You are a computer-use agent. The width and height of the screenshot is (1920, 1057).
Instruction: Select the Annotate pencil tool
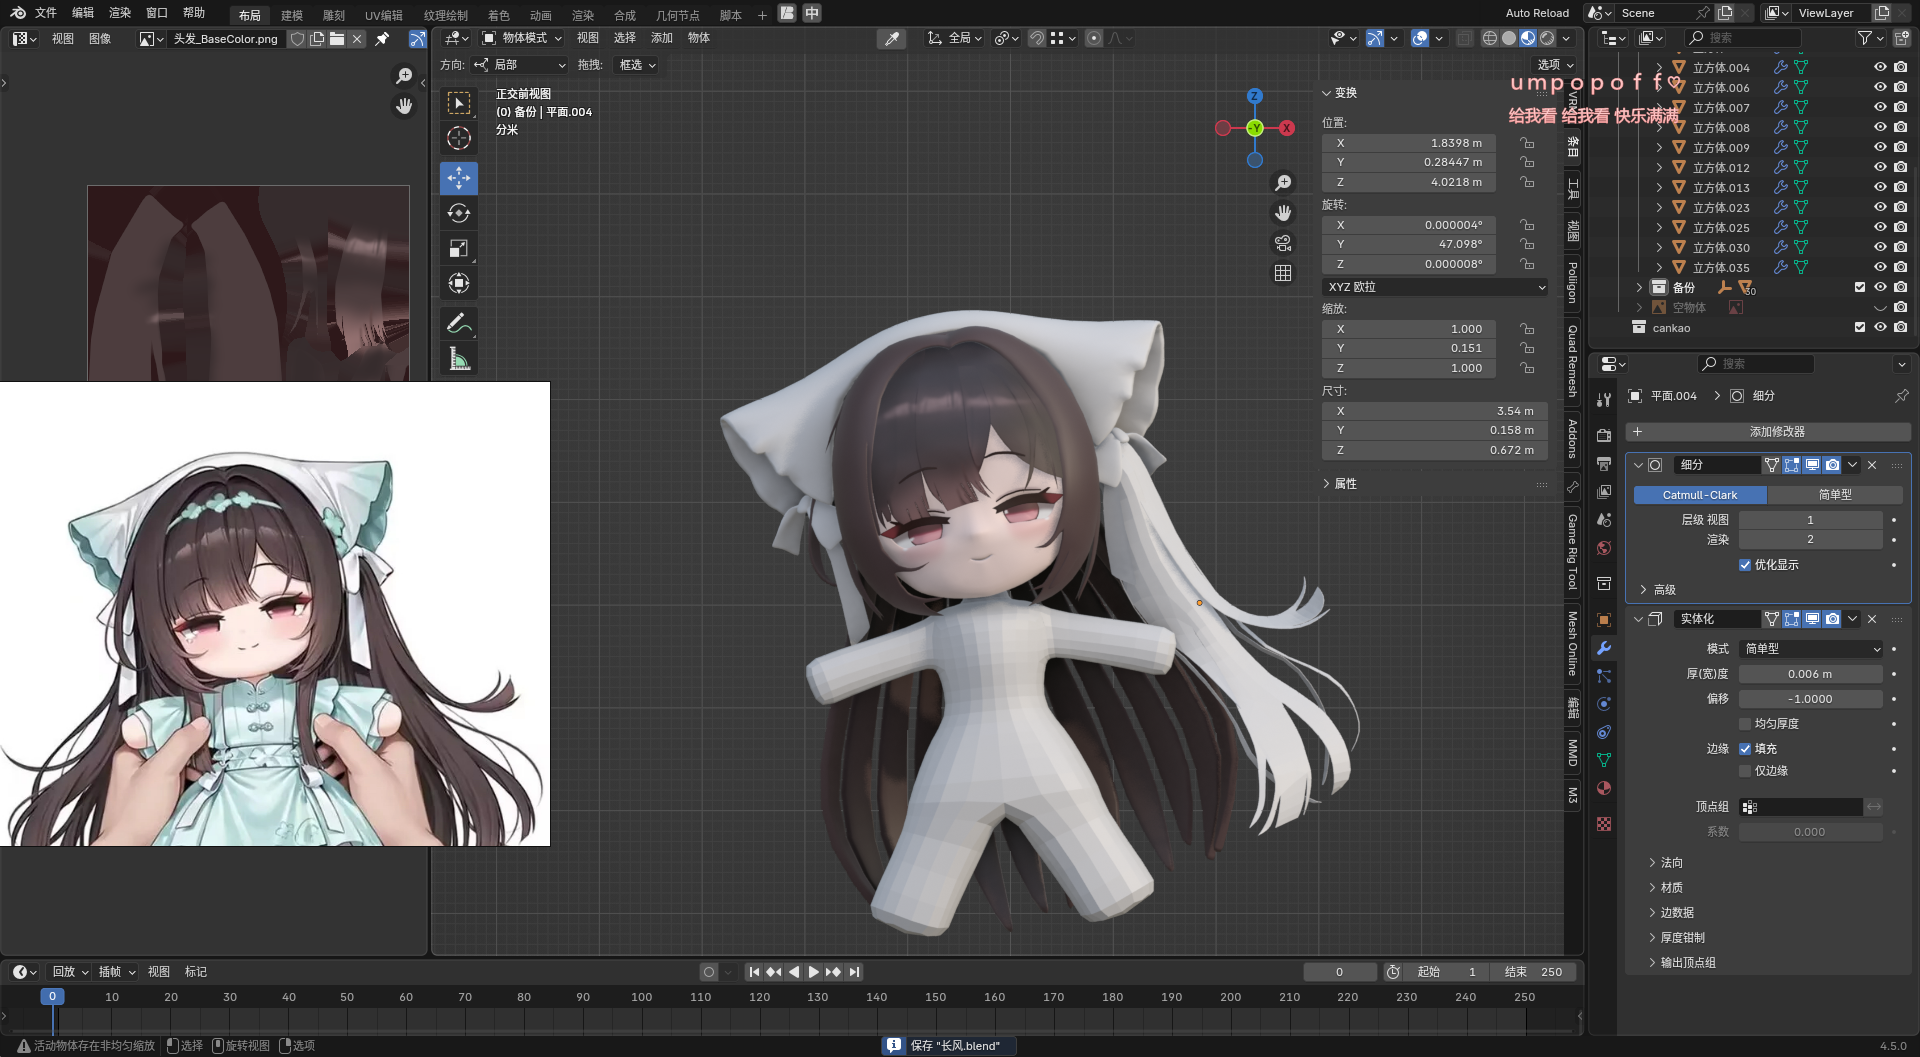[x=458, y=323]
